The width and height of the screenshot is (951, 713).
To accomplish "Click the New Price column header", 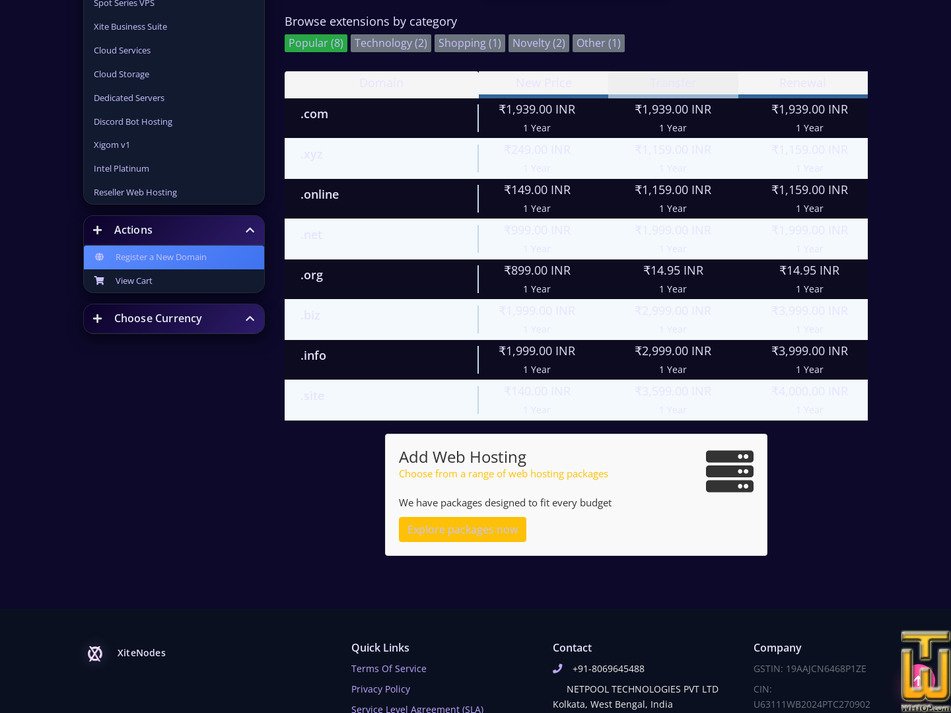I will pos(543,83).
